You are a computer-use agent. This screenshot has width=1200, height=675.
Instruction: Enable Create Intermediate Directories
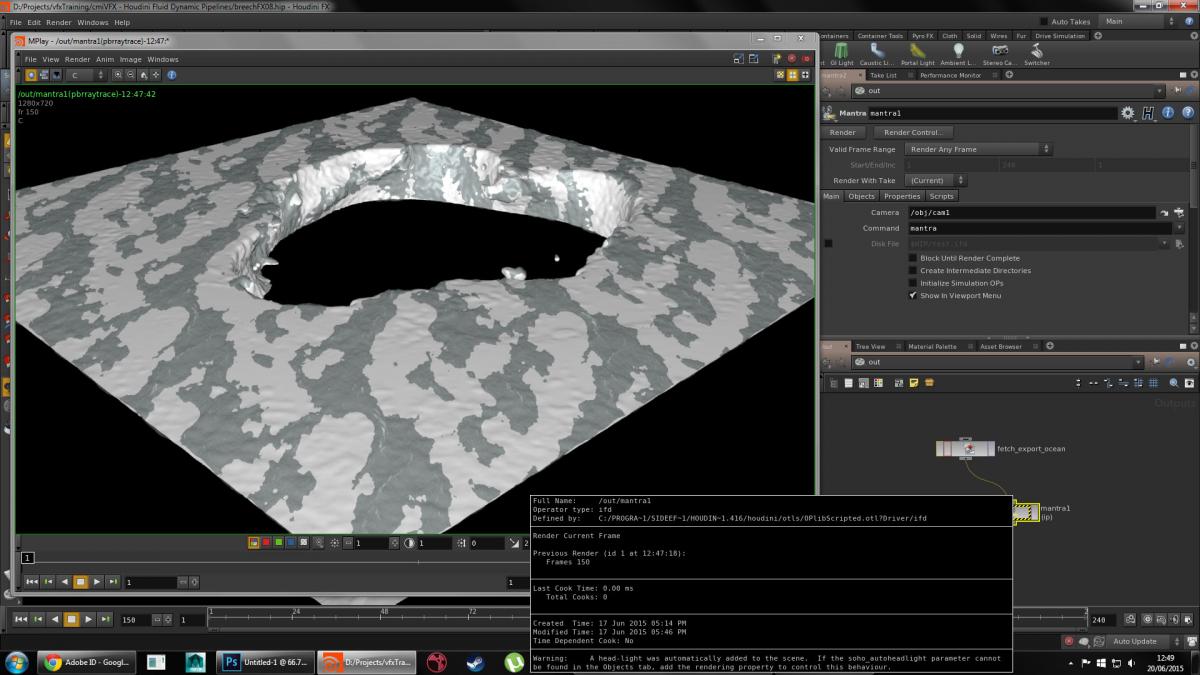point(912,270)
